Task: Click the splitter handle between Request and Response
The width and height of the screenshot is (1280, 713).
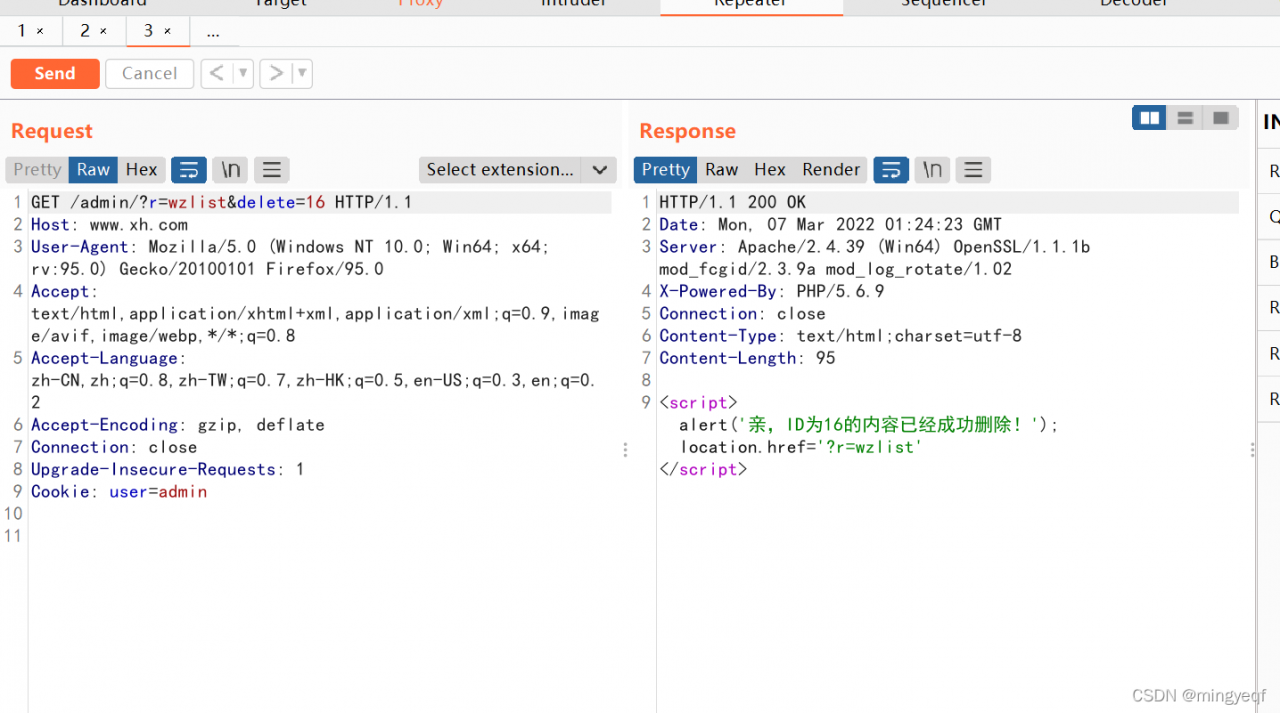Action: (626, 450)
